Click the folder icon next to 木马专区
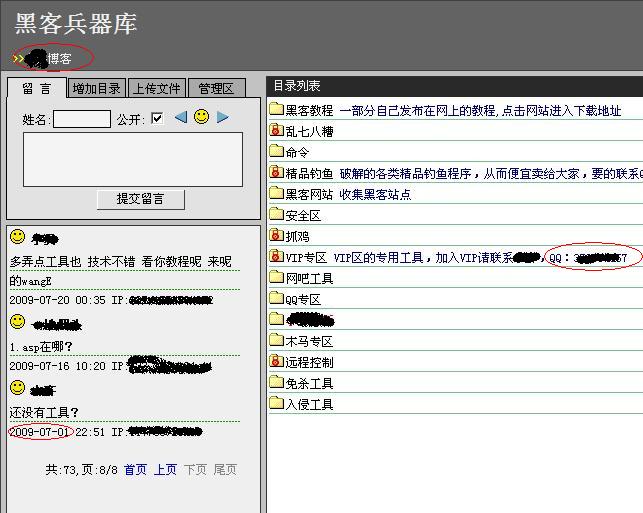The image size is (643, 513). click(277, 341)
